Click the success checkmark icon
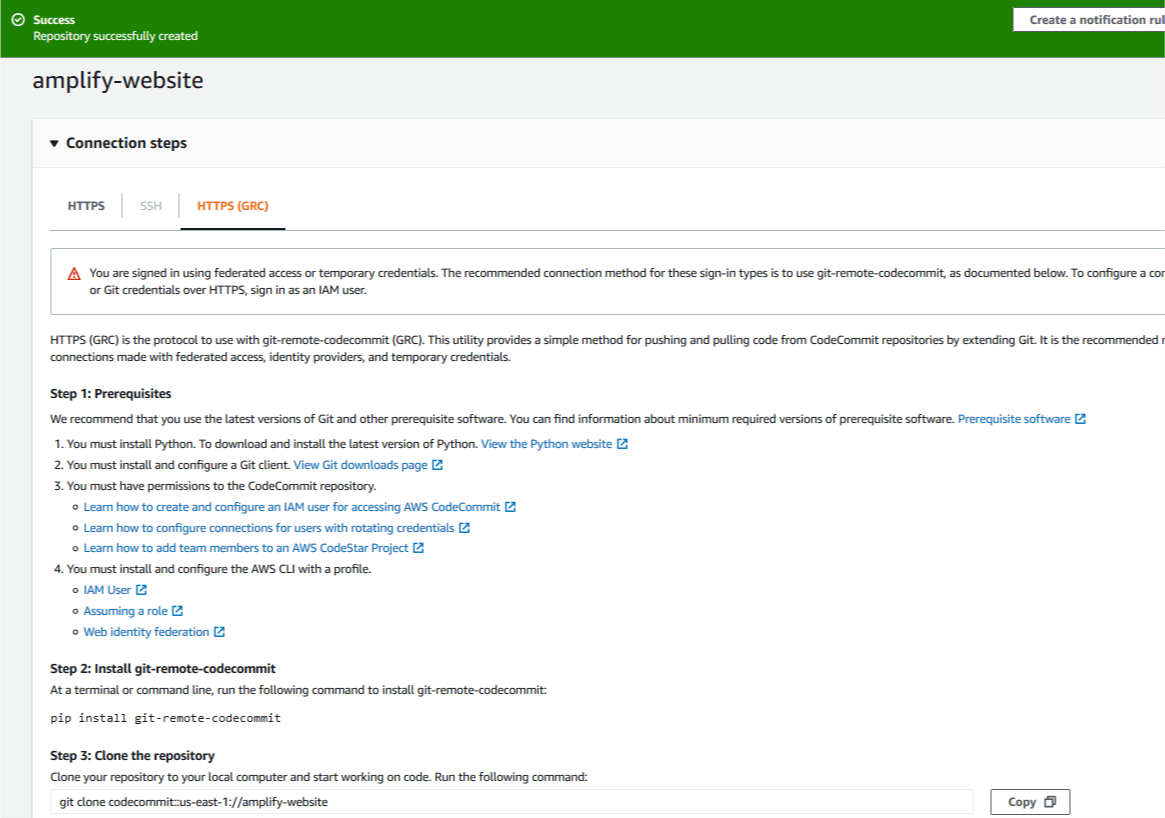This screenshot has height=818, width=1165. (18, 19)
